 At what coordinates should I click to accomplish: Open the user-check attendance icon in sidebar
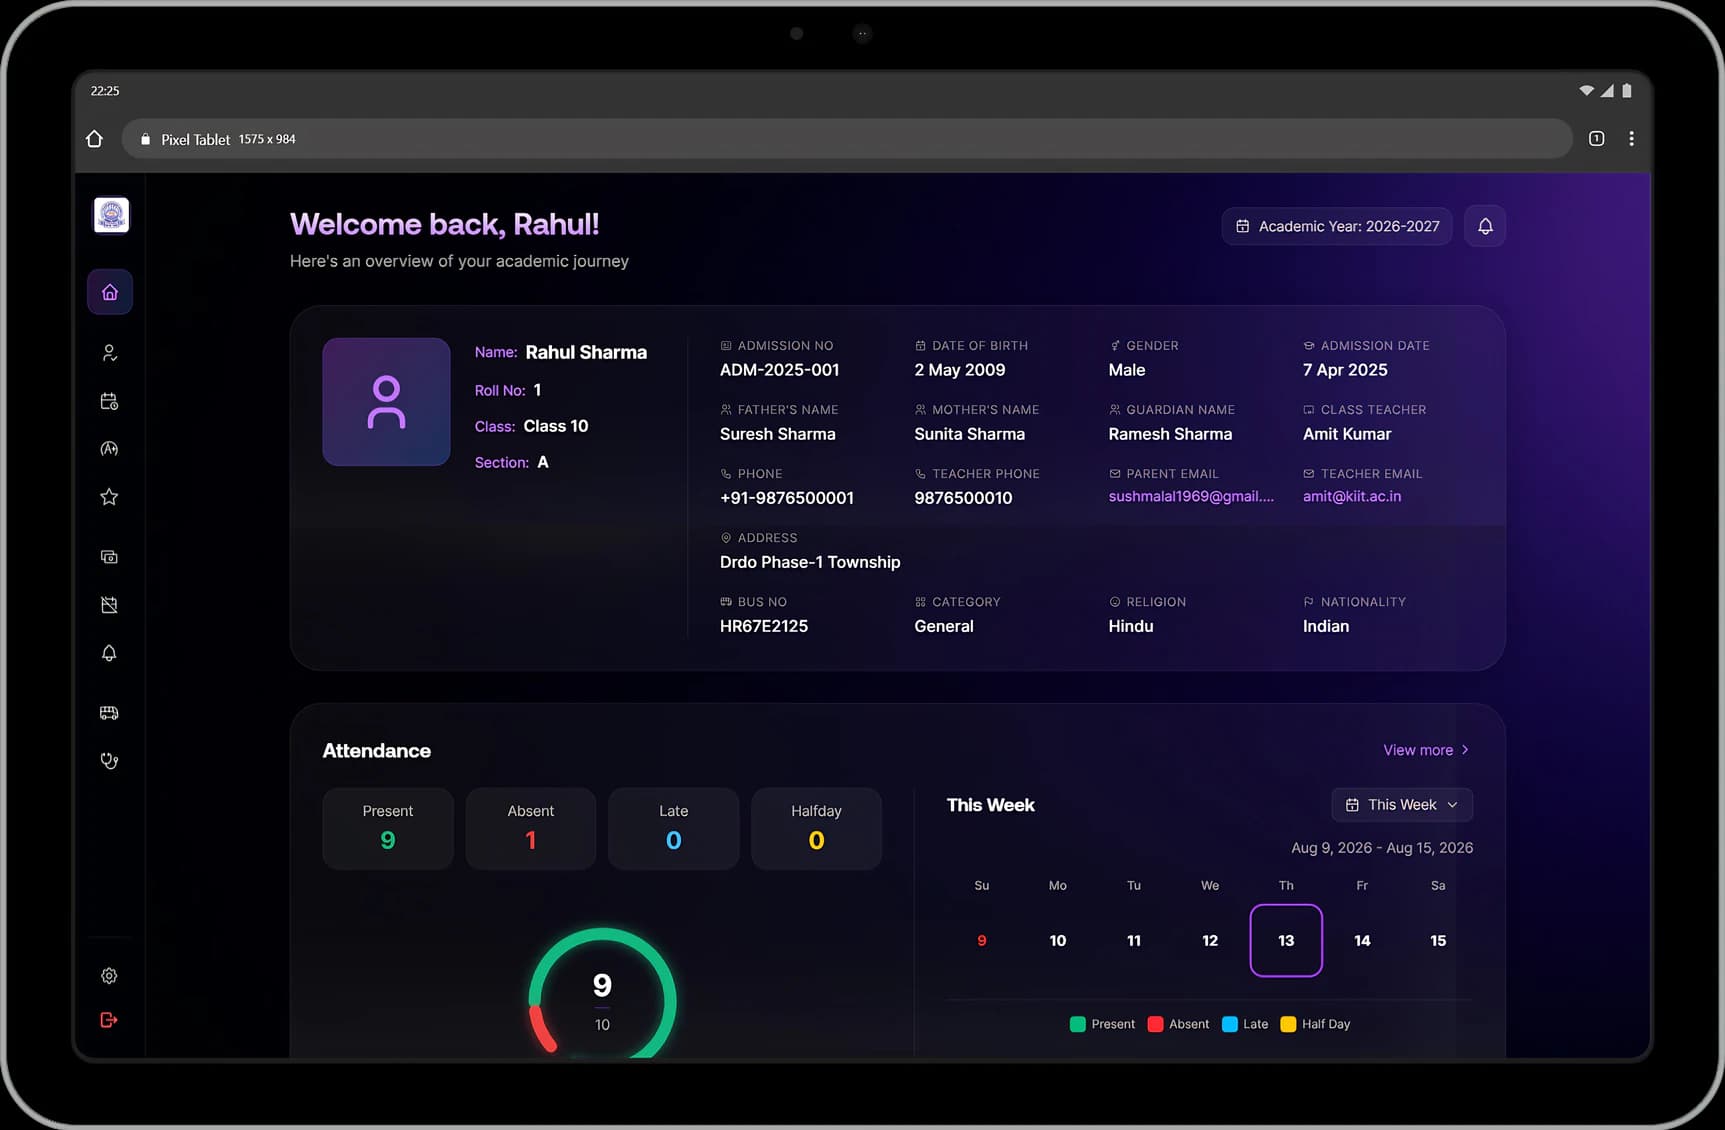pos(110,353)
